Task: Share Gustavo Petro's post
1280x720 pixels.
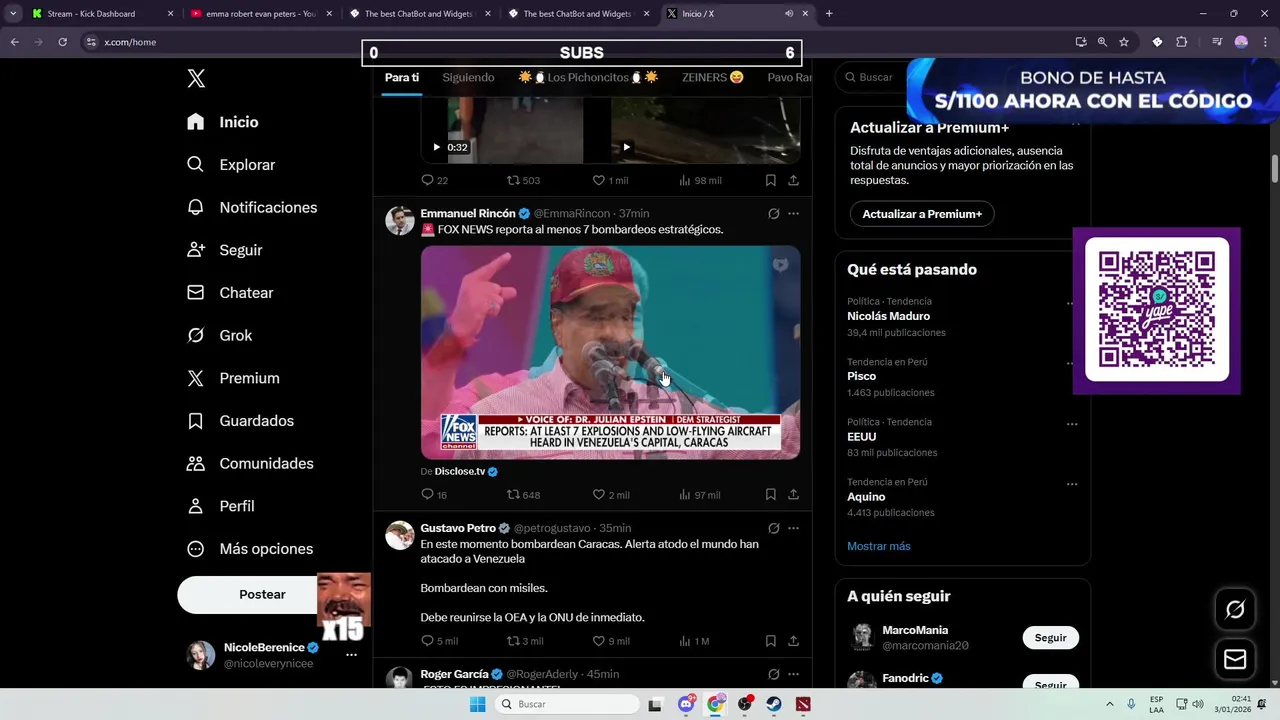Action: tap(793, 640)
